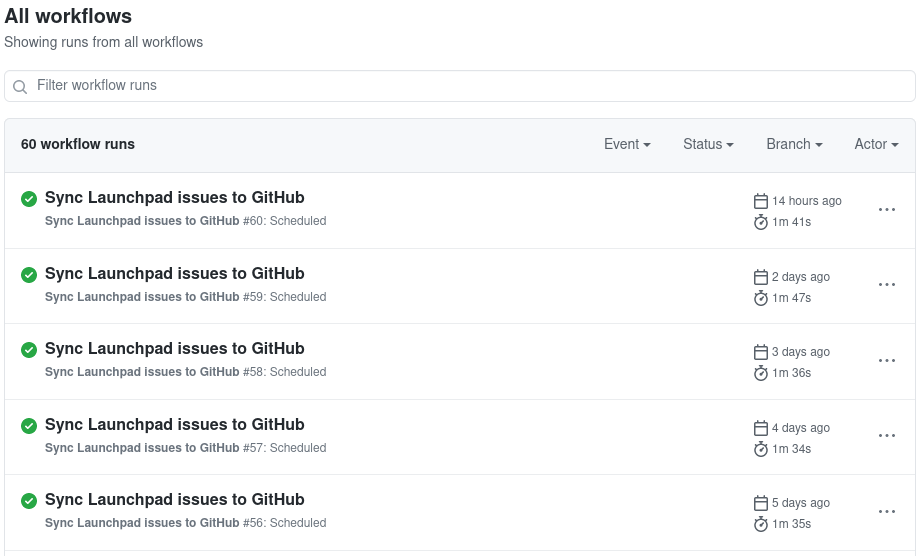This screenshot has width=919, height=556.
Task: Click calendar icon beside 5 days ago
Action: point(761,503)
